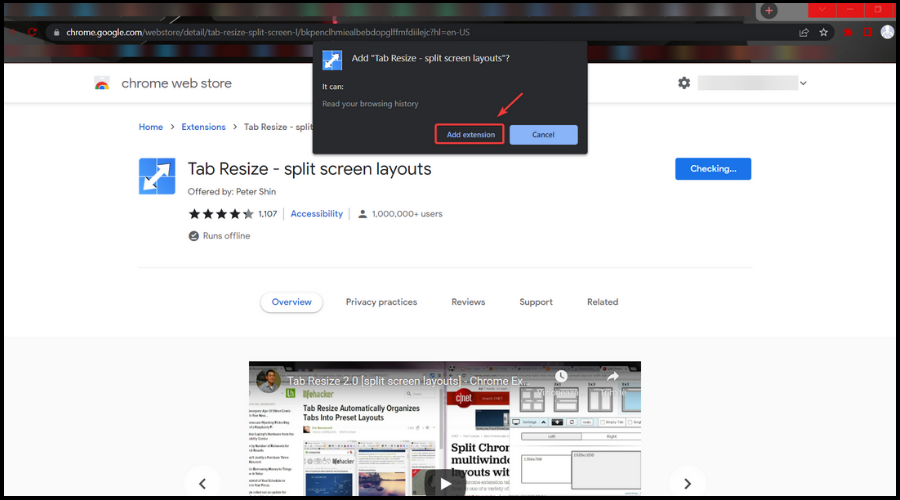Open the Chrome Web Store settings gear
Image resolution: width=900 pixels, height=500 pixels.
click(x=684, y=83)
